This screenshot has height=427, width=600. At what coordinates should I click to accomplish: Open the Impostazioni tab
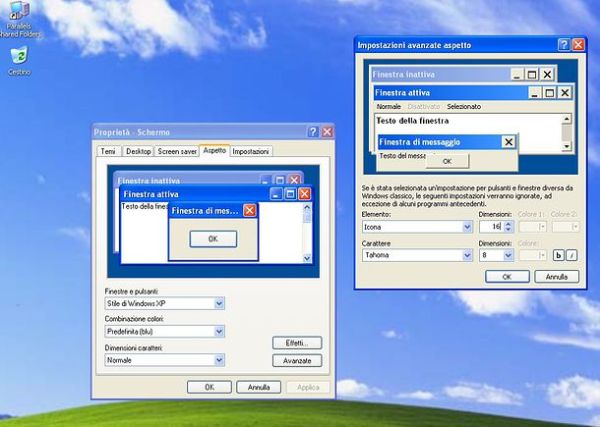click(x=251, y=152)
